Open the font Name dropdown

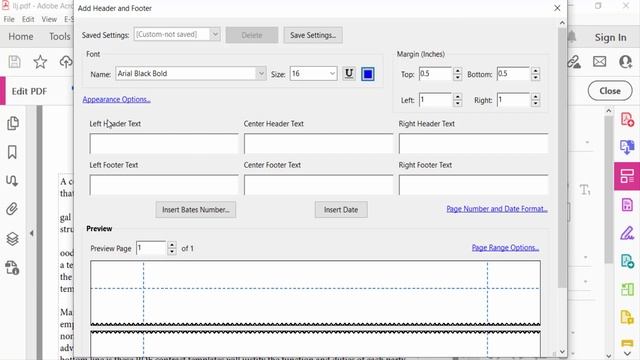pos(261,74)
